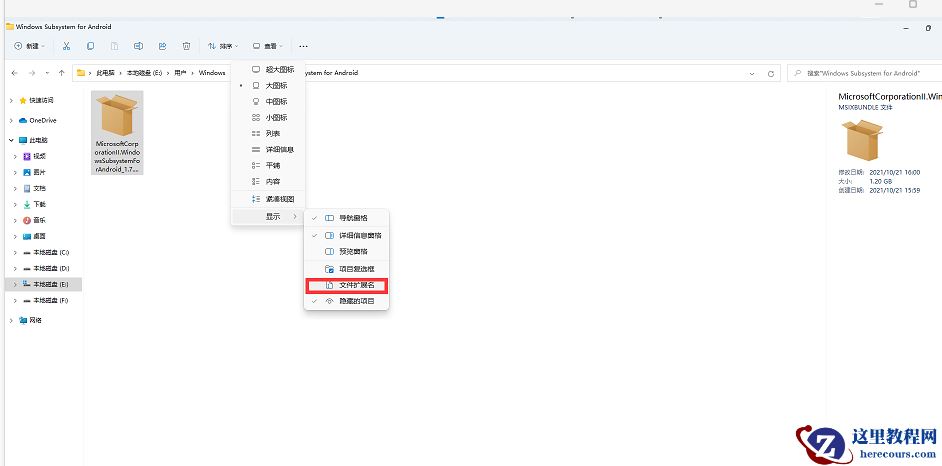Expand the 网络 tree node
Image resolution: width=942 pixels, height=466 pixels.
11,321
